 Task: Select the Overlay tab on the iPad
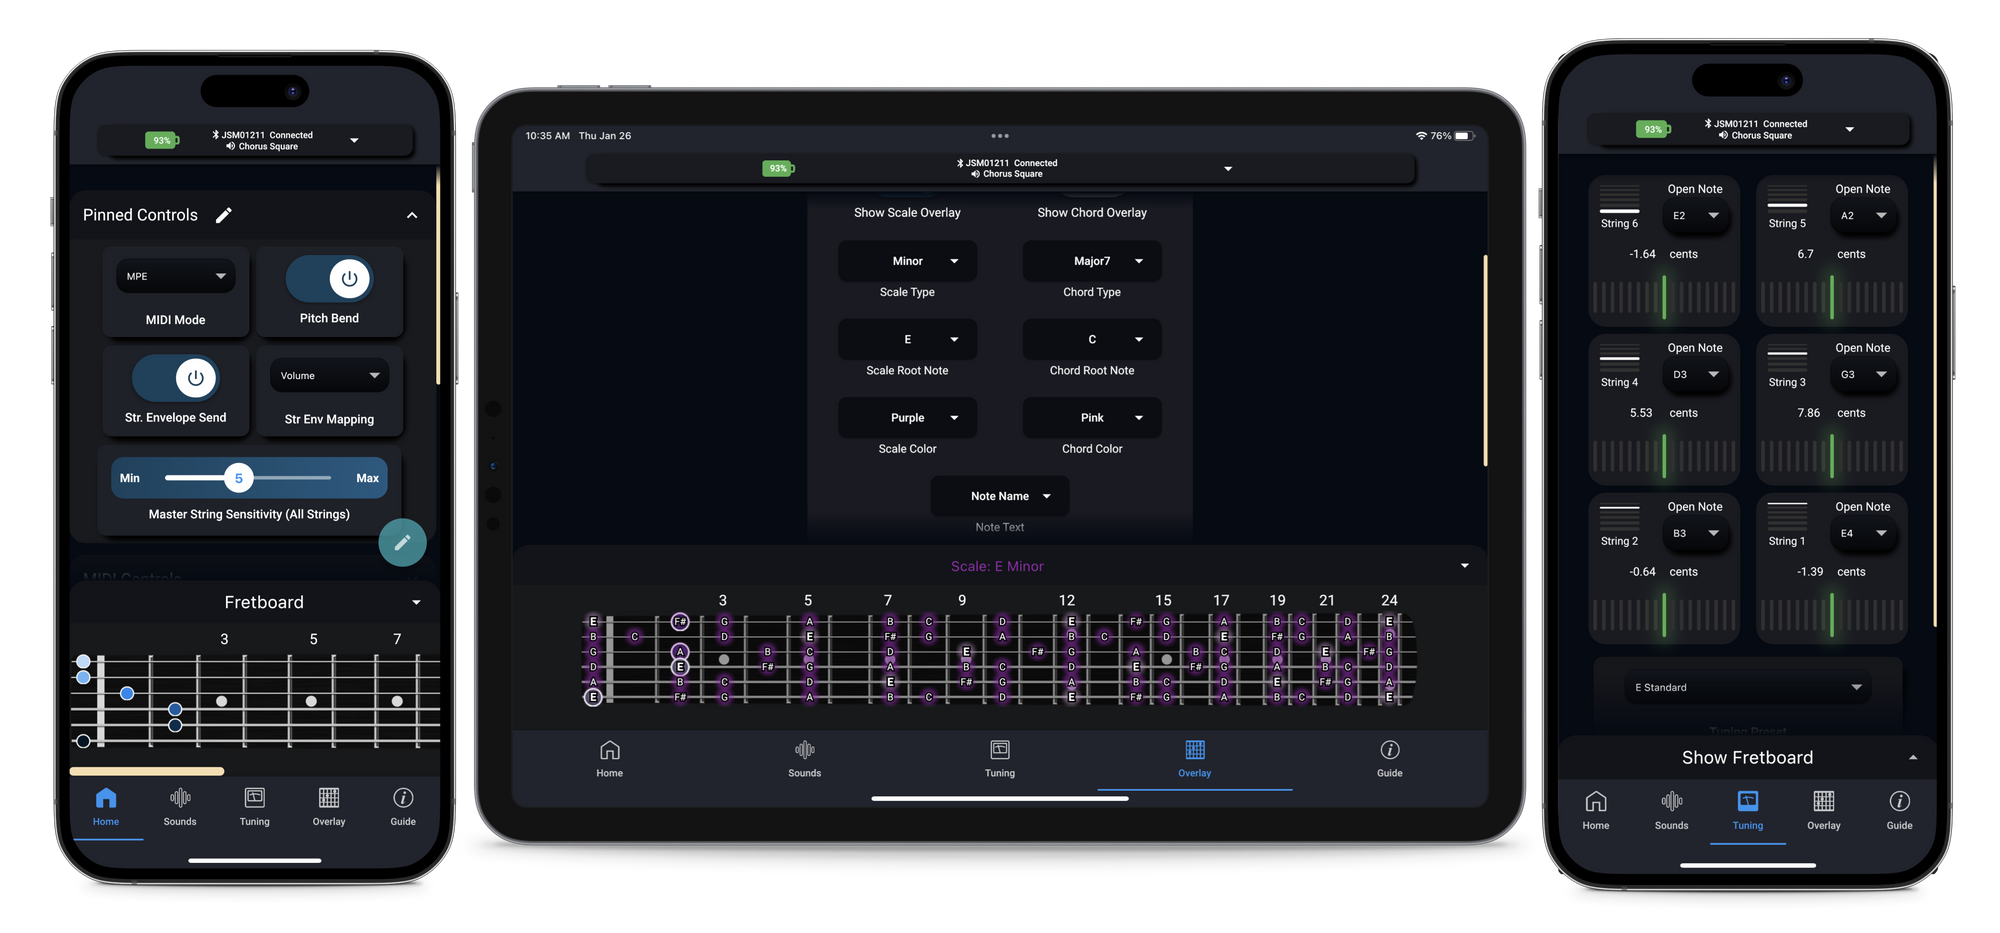point(1194,758)
